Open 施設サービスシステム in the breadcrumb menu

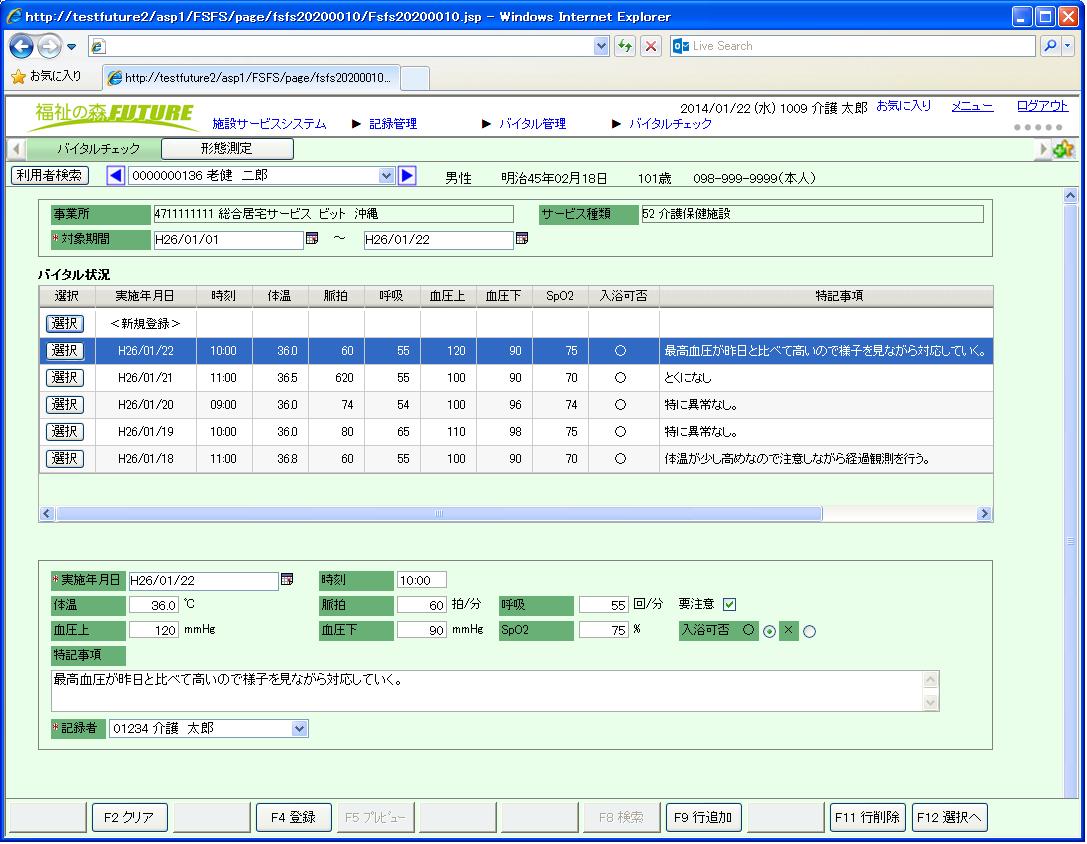tap(269, 124)
